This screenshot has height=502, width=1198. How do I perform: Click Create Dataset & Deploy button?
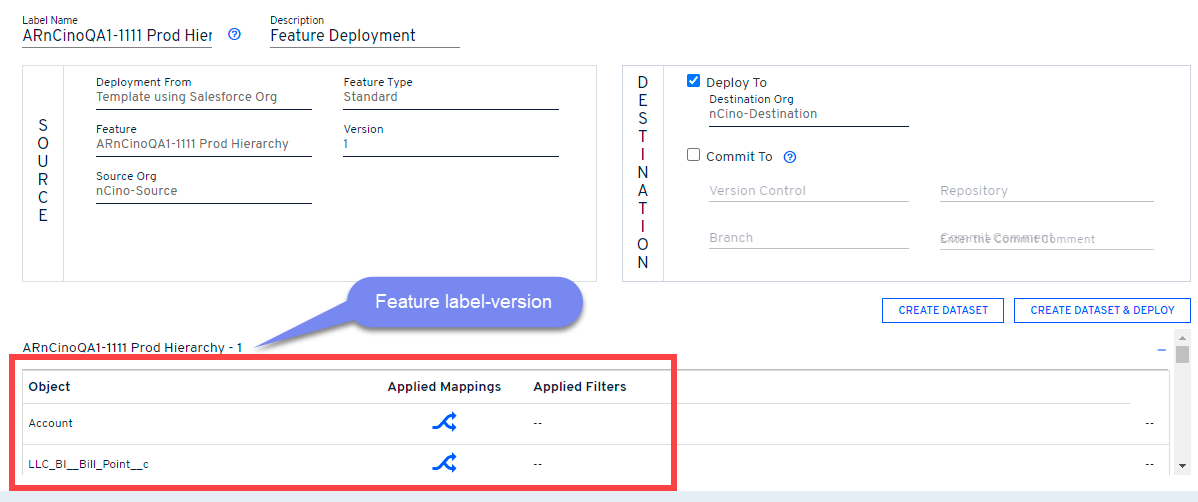[x=1102, y=310]
